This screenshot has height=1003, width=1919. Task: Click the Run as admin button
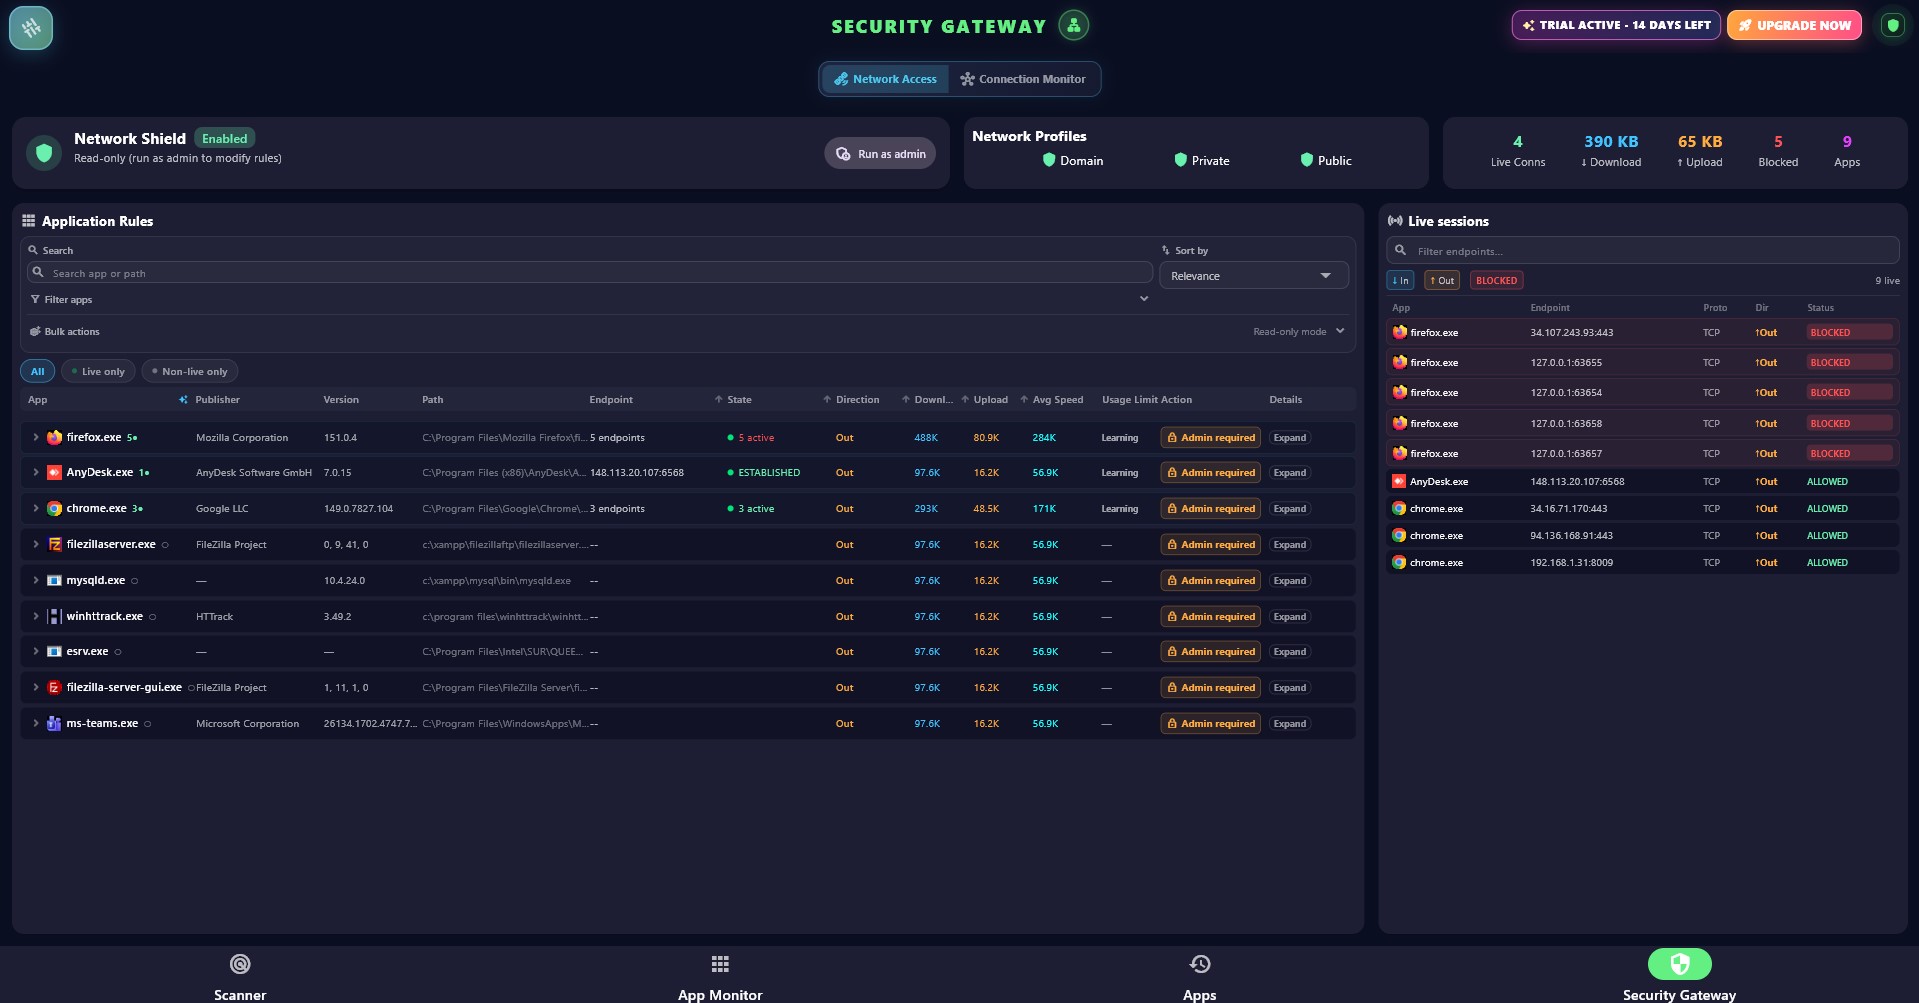coord(880,153)
